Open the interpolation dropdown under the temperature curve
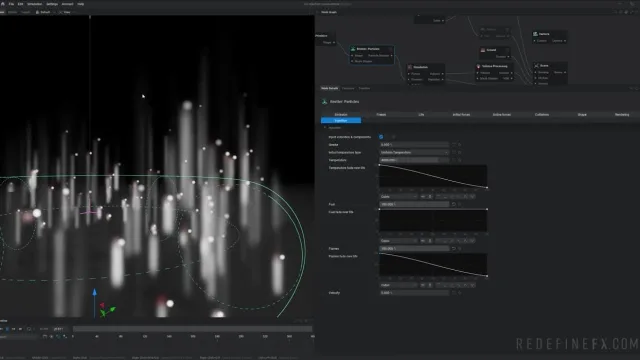Screen dimensions: 640x360 [x=398, y=197]
